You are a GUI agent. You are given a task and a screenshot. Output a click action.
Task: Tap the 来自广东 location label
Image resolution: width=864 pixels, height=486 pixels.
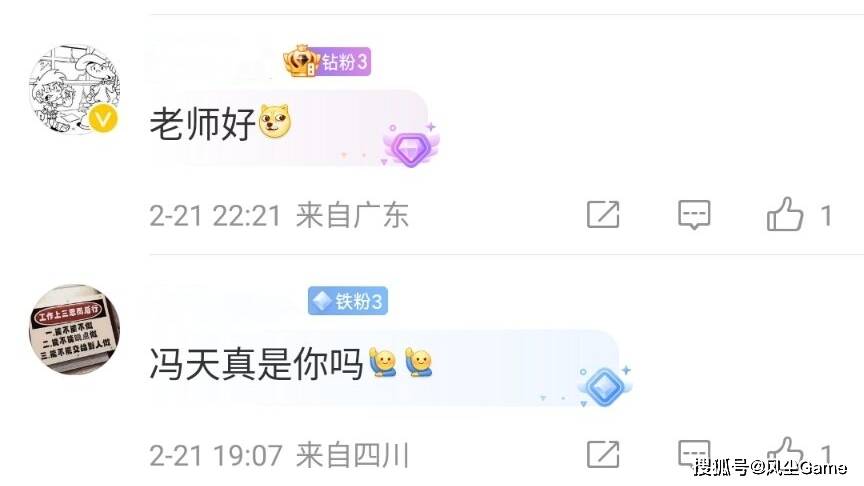pyautogui.click(x=353, y=215)
